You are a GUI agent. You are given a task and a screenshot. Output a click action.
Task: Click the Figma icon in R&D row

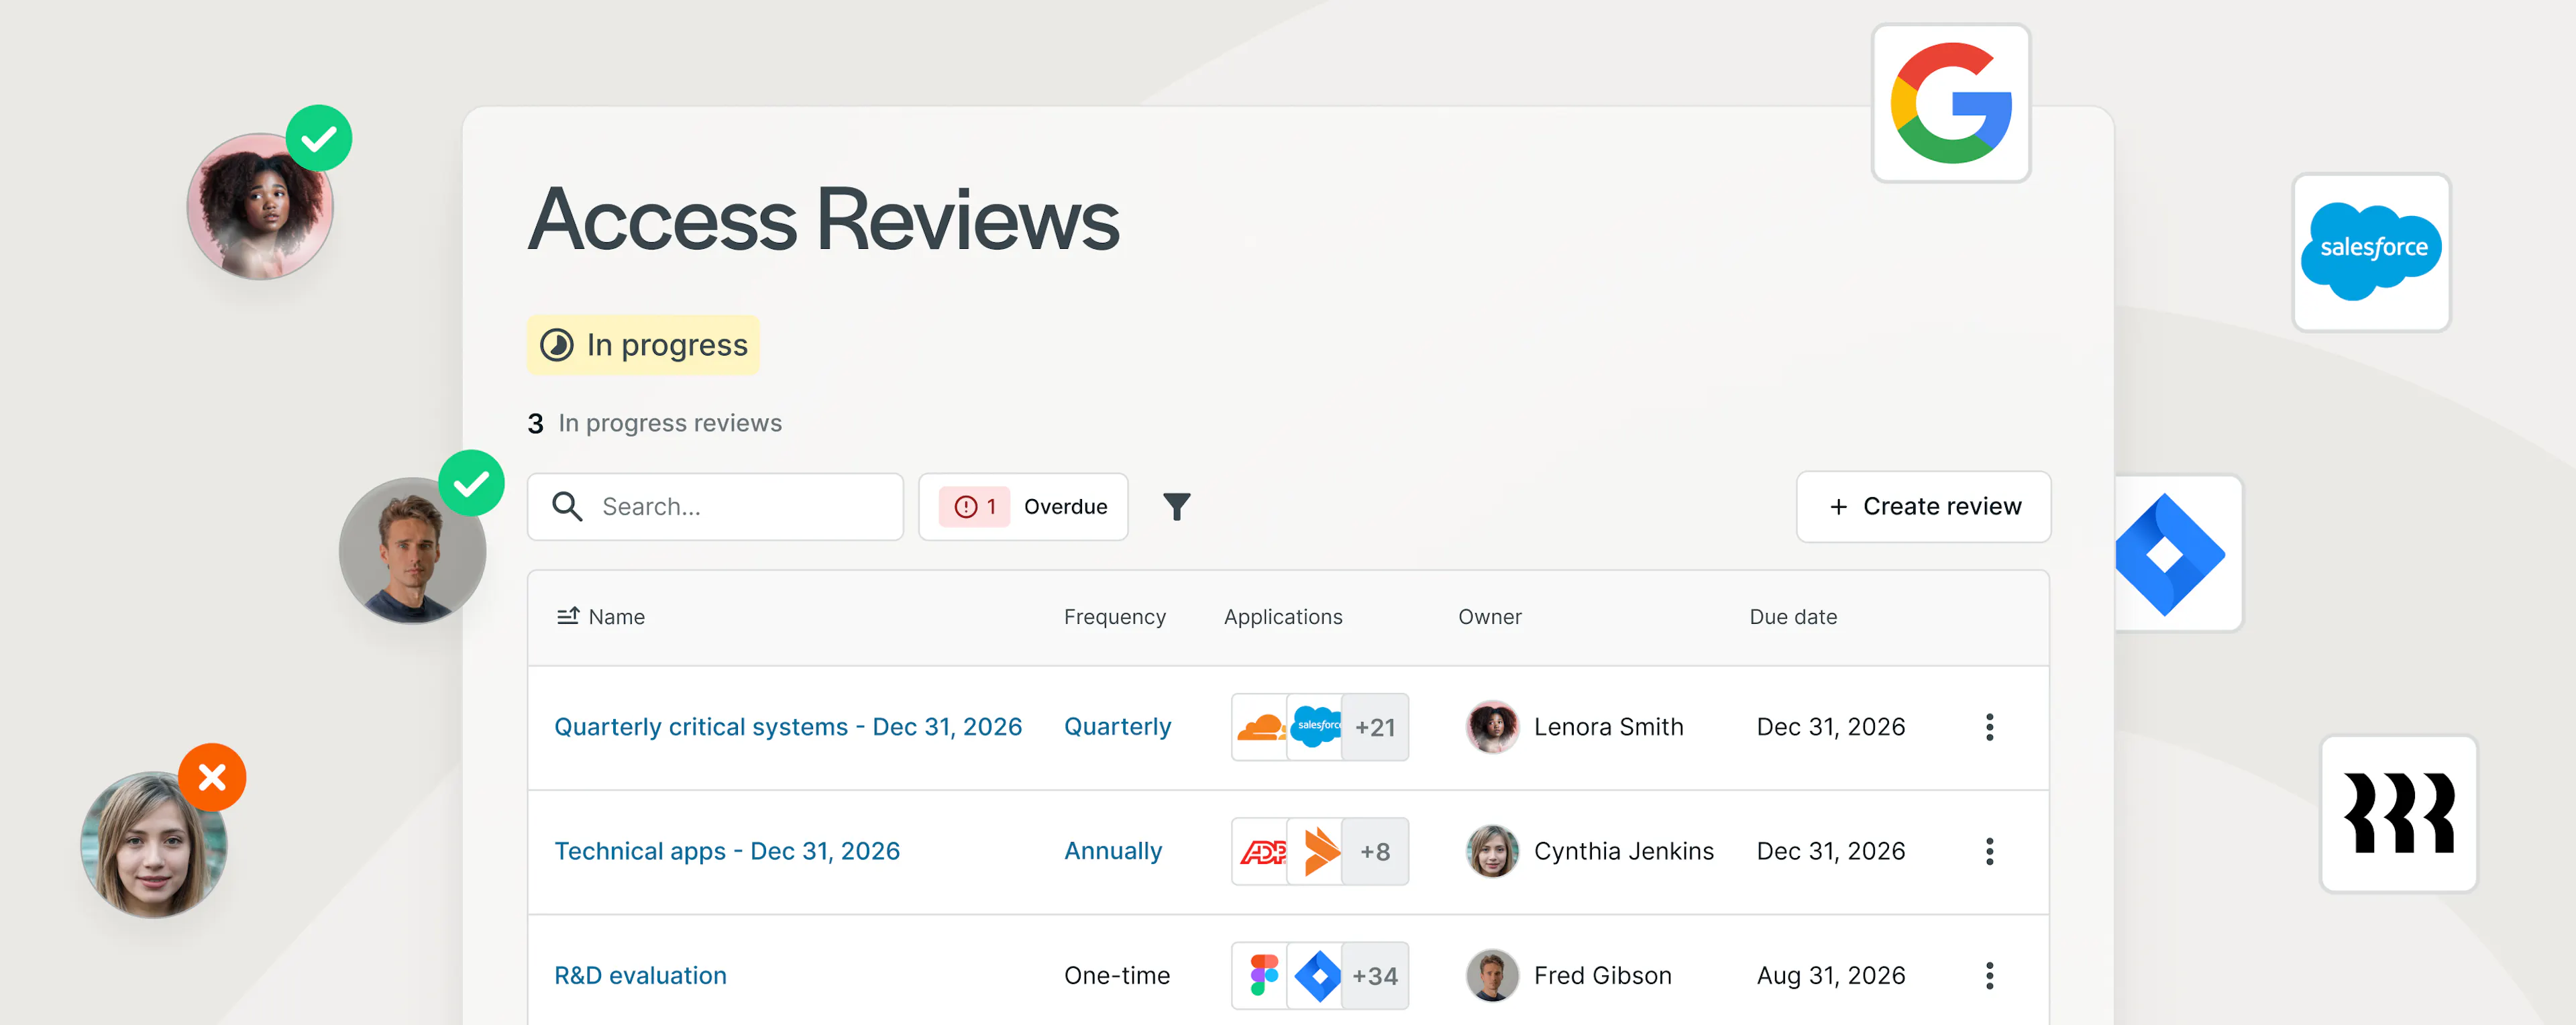(x=1262, y=975)
